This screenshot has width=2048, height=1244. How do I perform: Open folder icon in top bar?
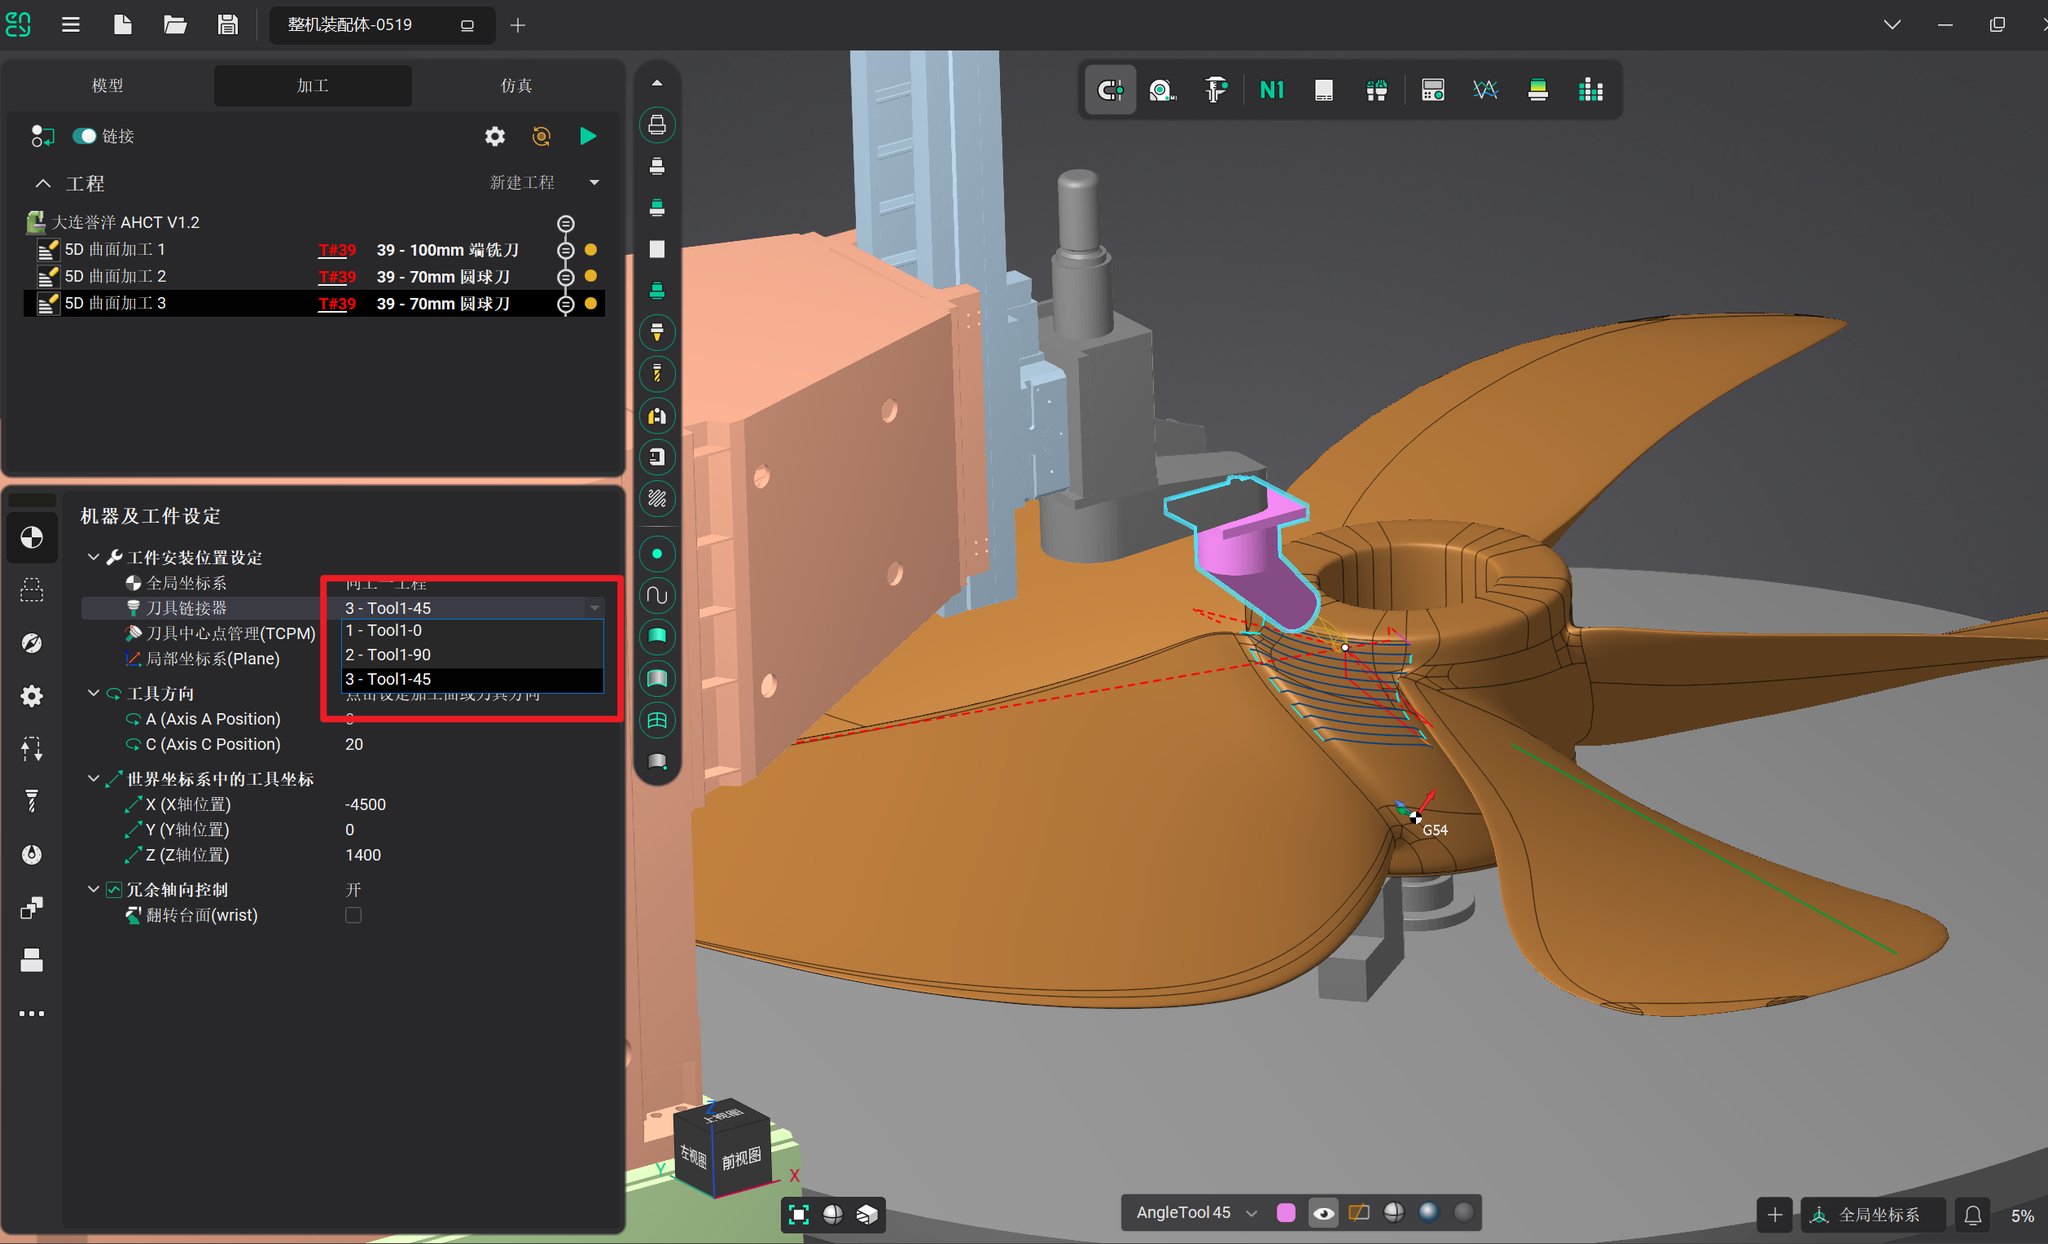[x=175, y=25]
